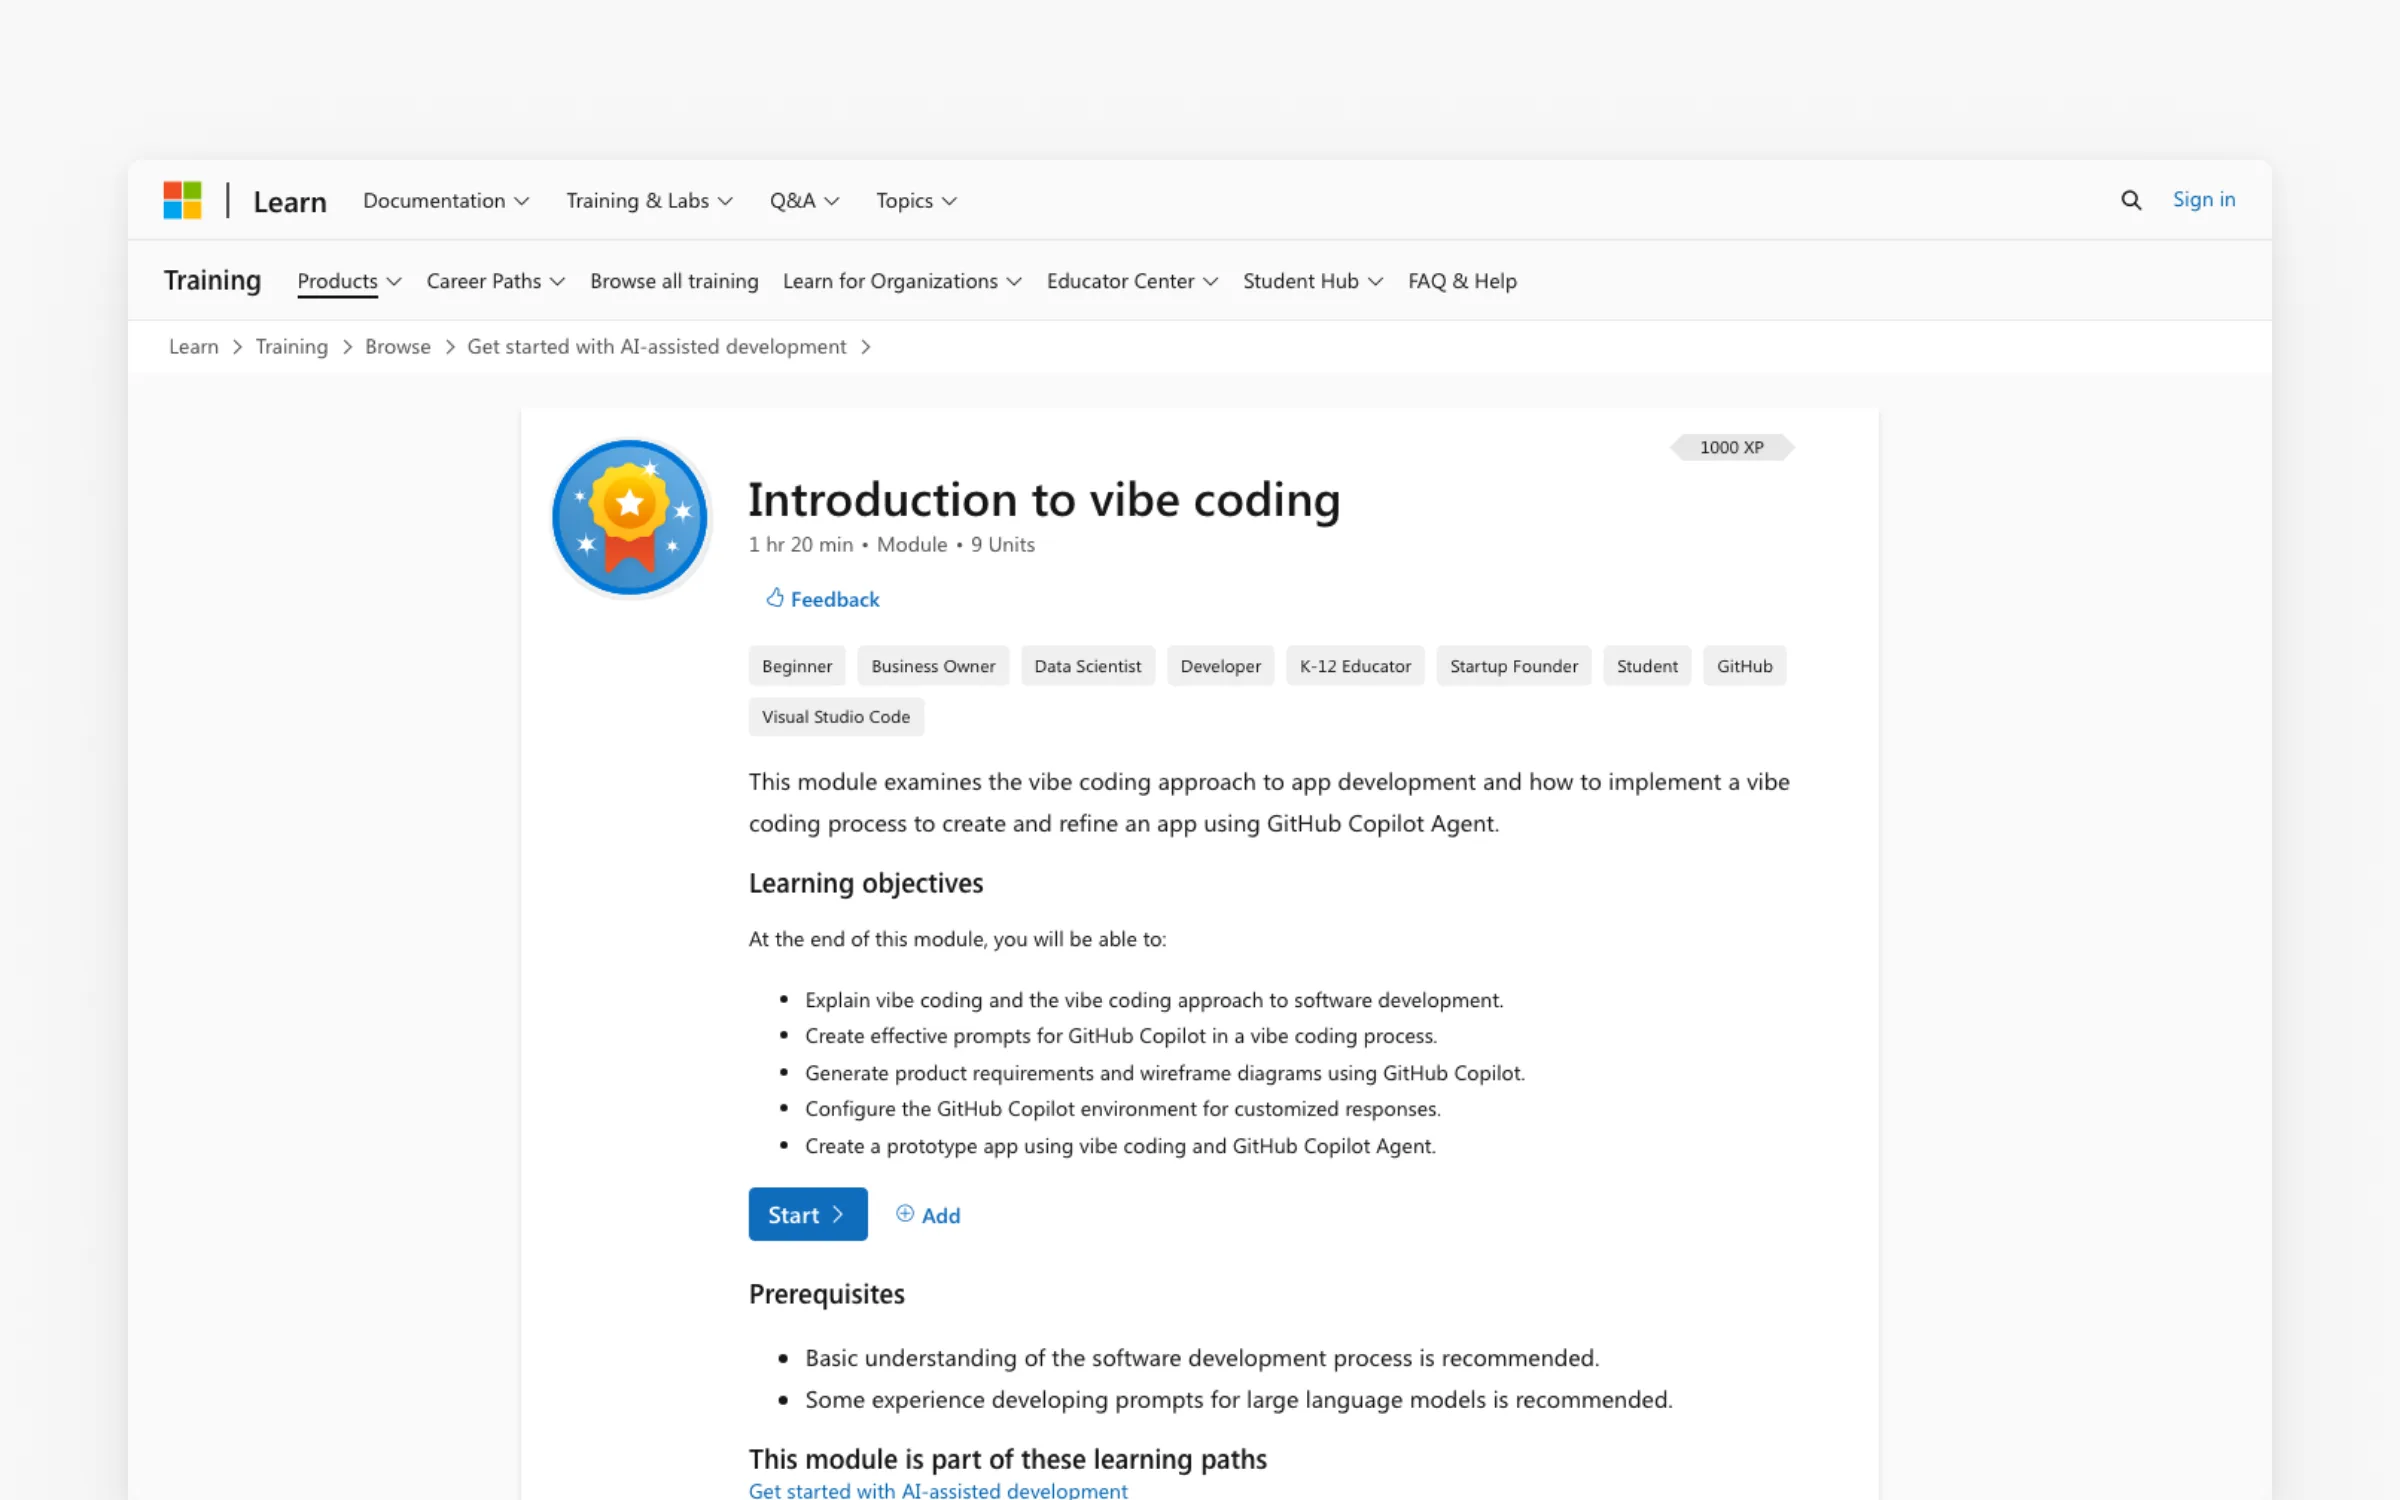Select the Beginner tag
The width and height of the screenshot is (2400, 1500).
797,666
